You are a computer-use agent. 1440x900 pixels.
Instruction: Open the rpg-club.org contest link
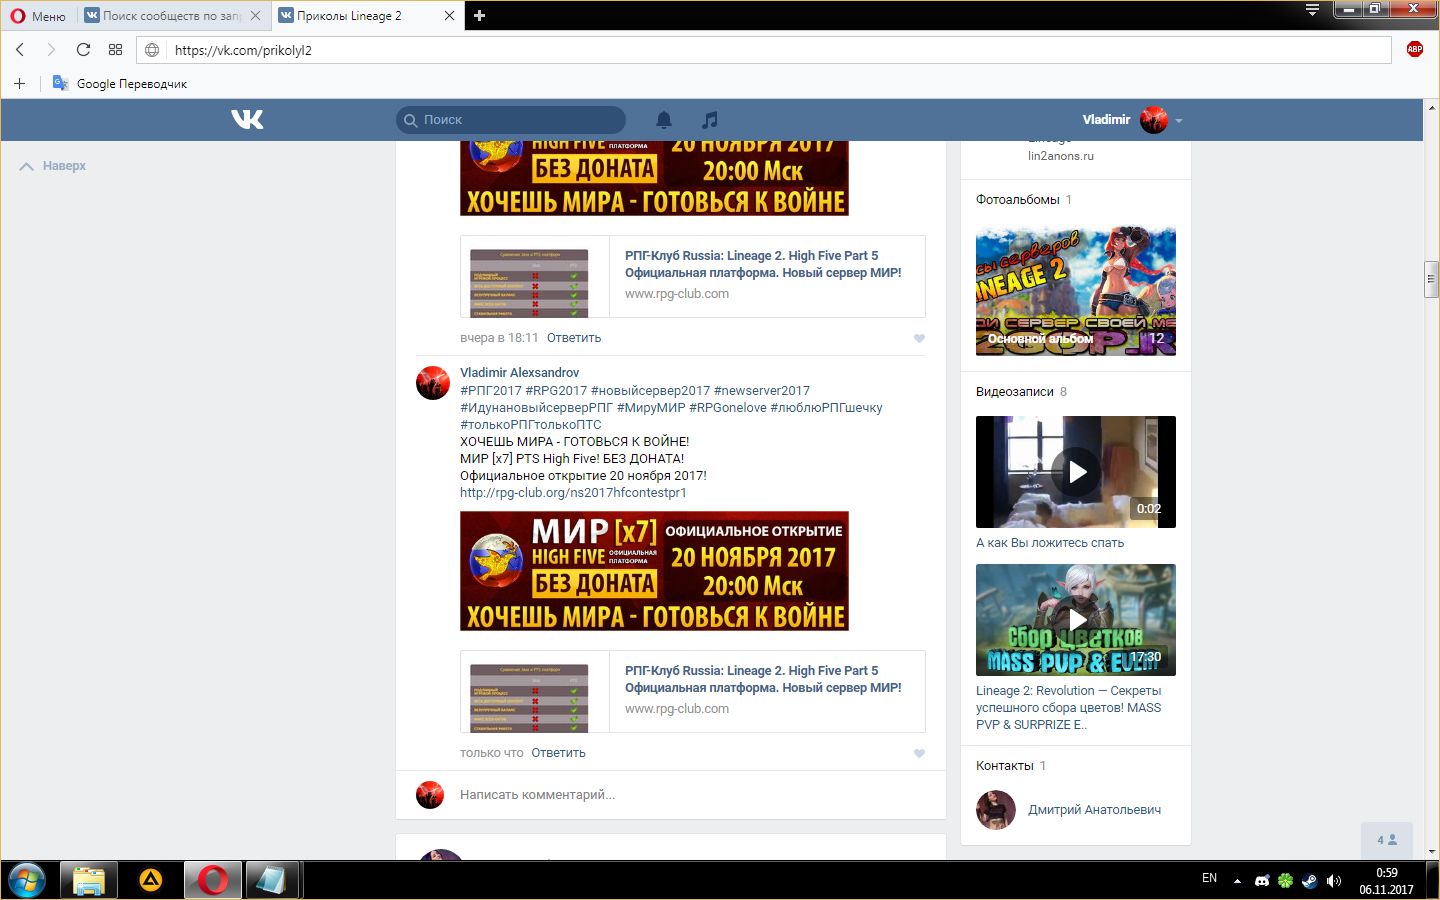click(x=573, y=493)
